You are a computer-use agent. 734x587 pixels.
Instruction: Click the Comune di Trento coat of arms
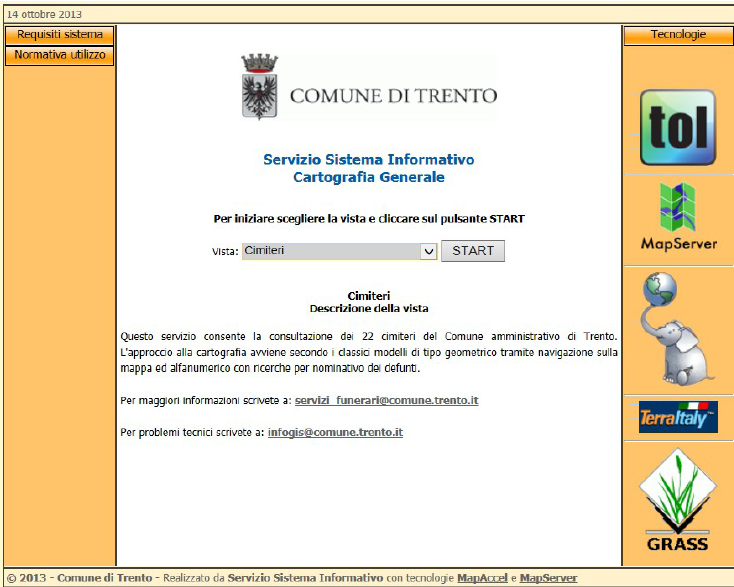click(x=259, y=87)
